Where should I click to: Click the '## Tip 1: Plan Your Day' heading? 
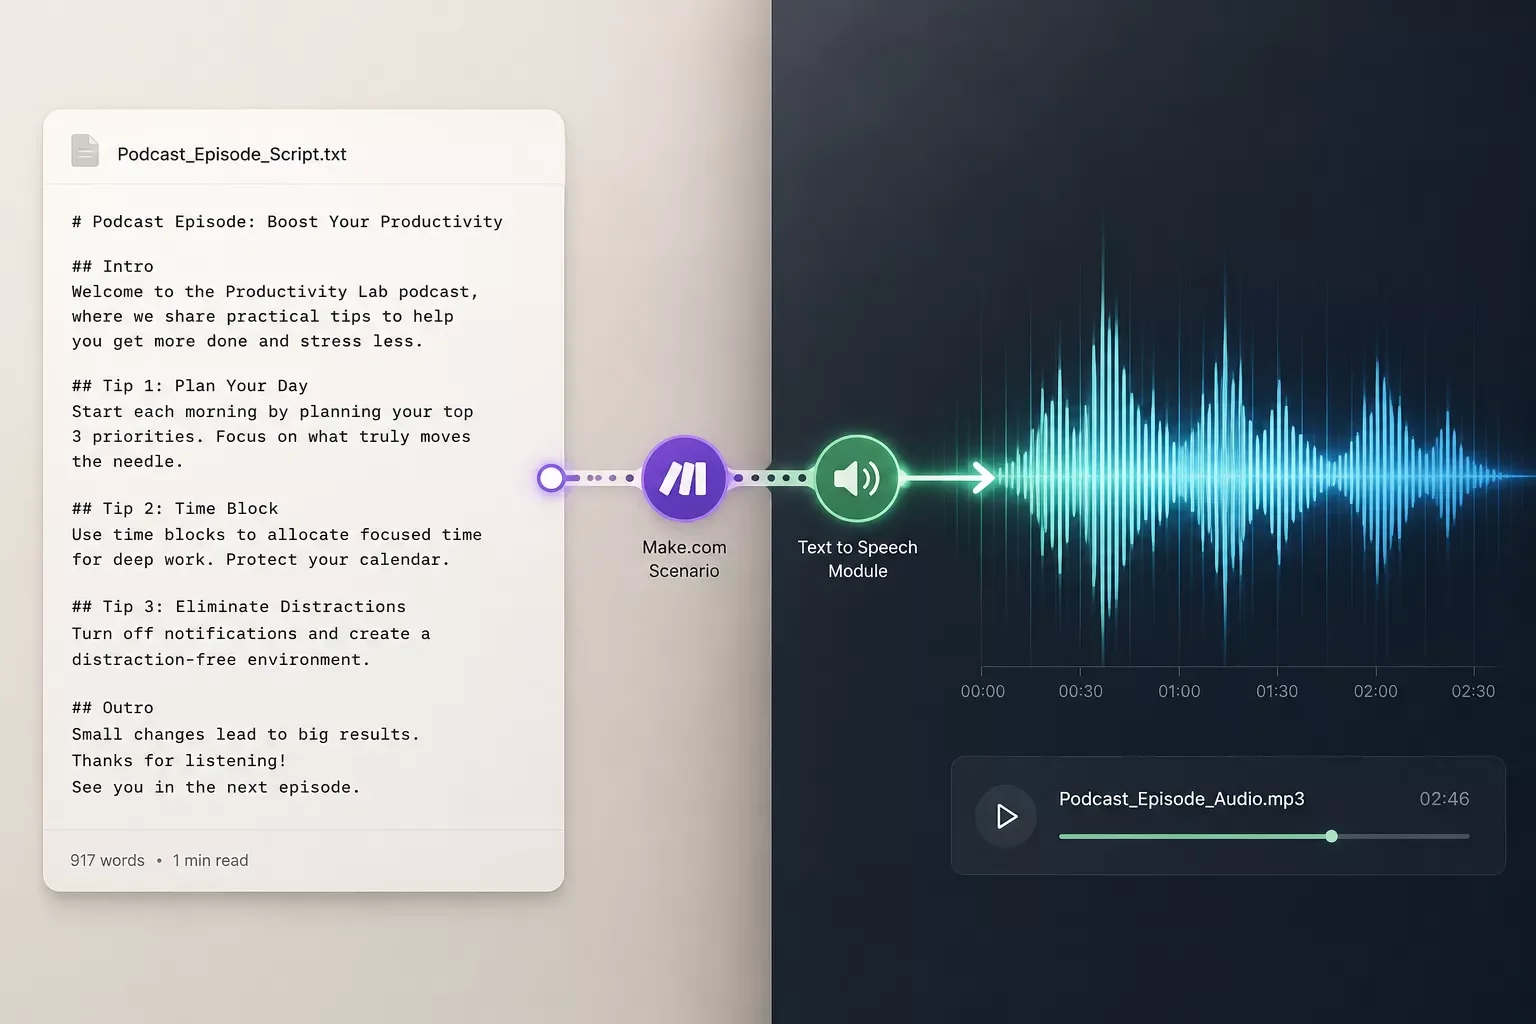coord(190,386)
